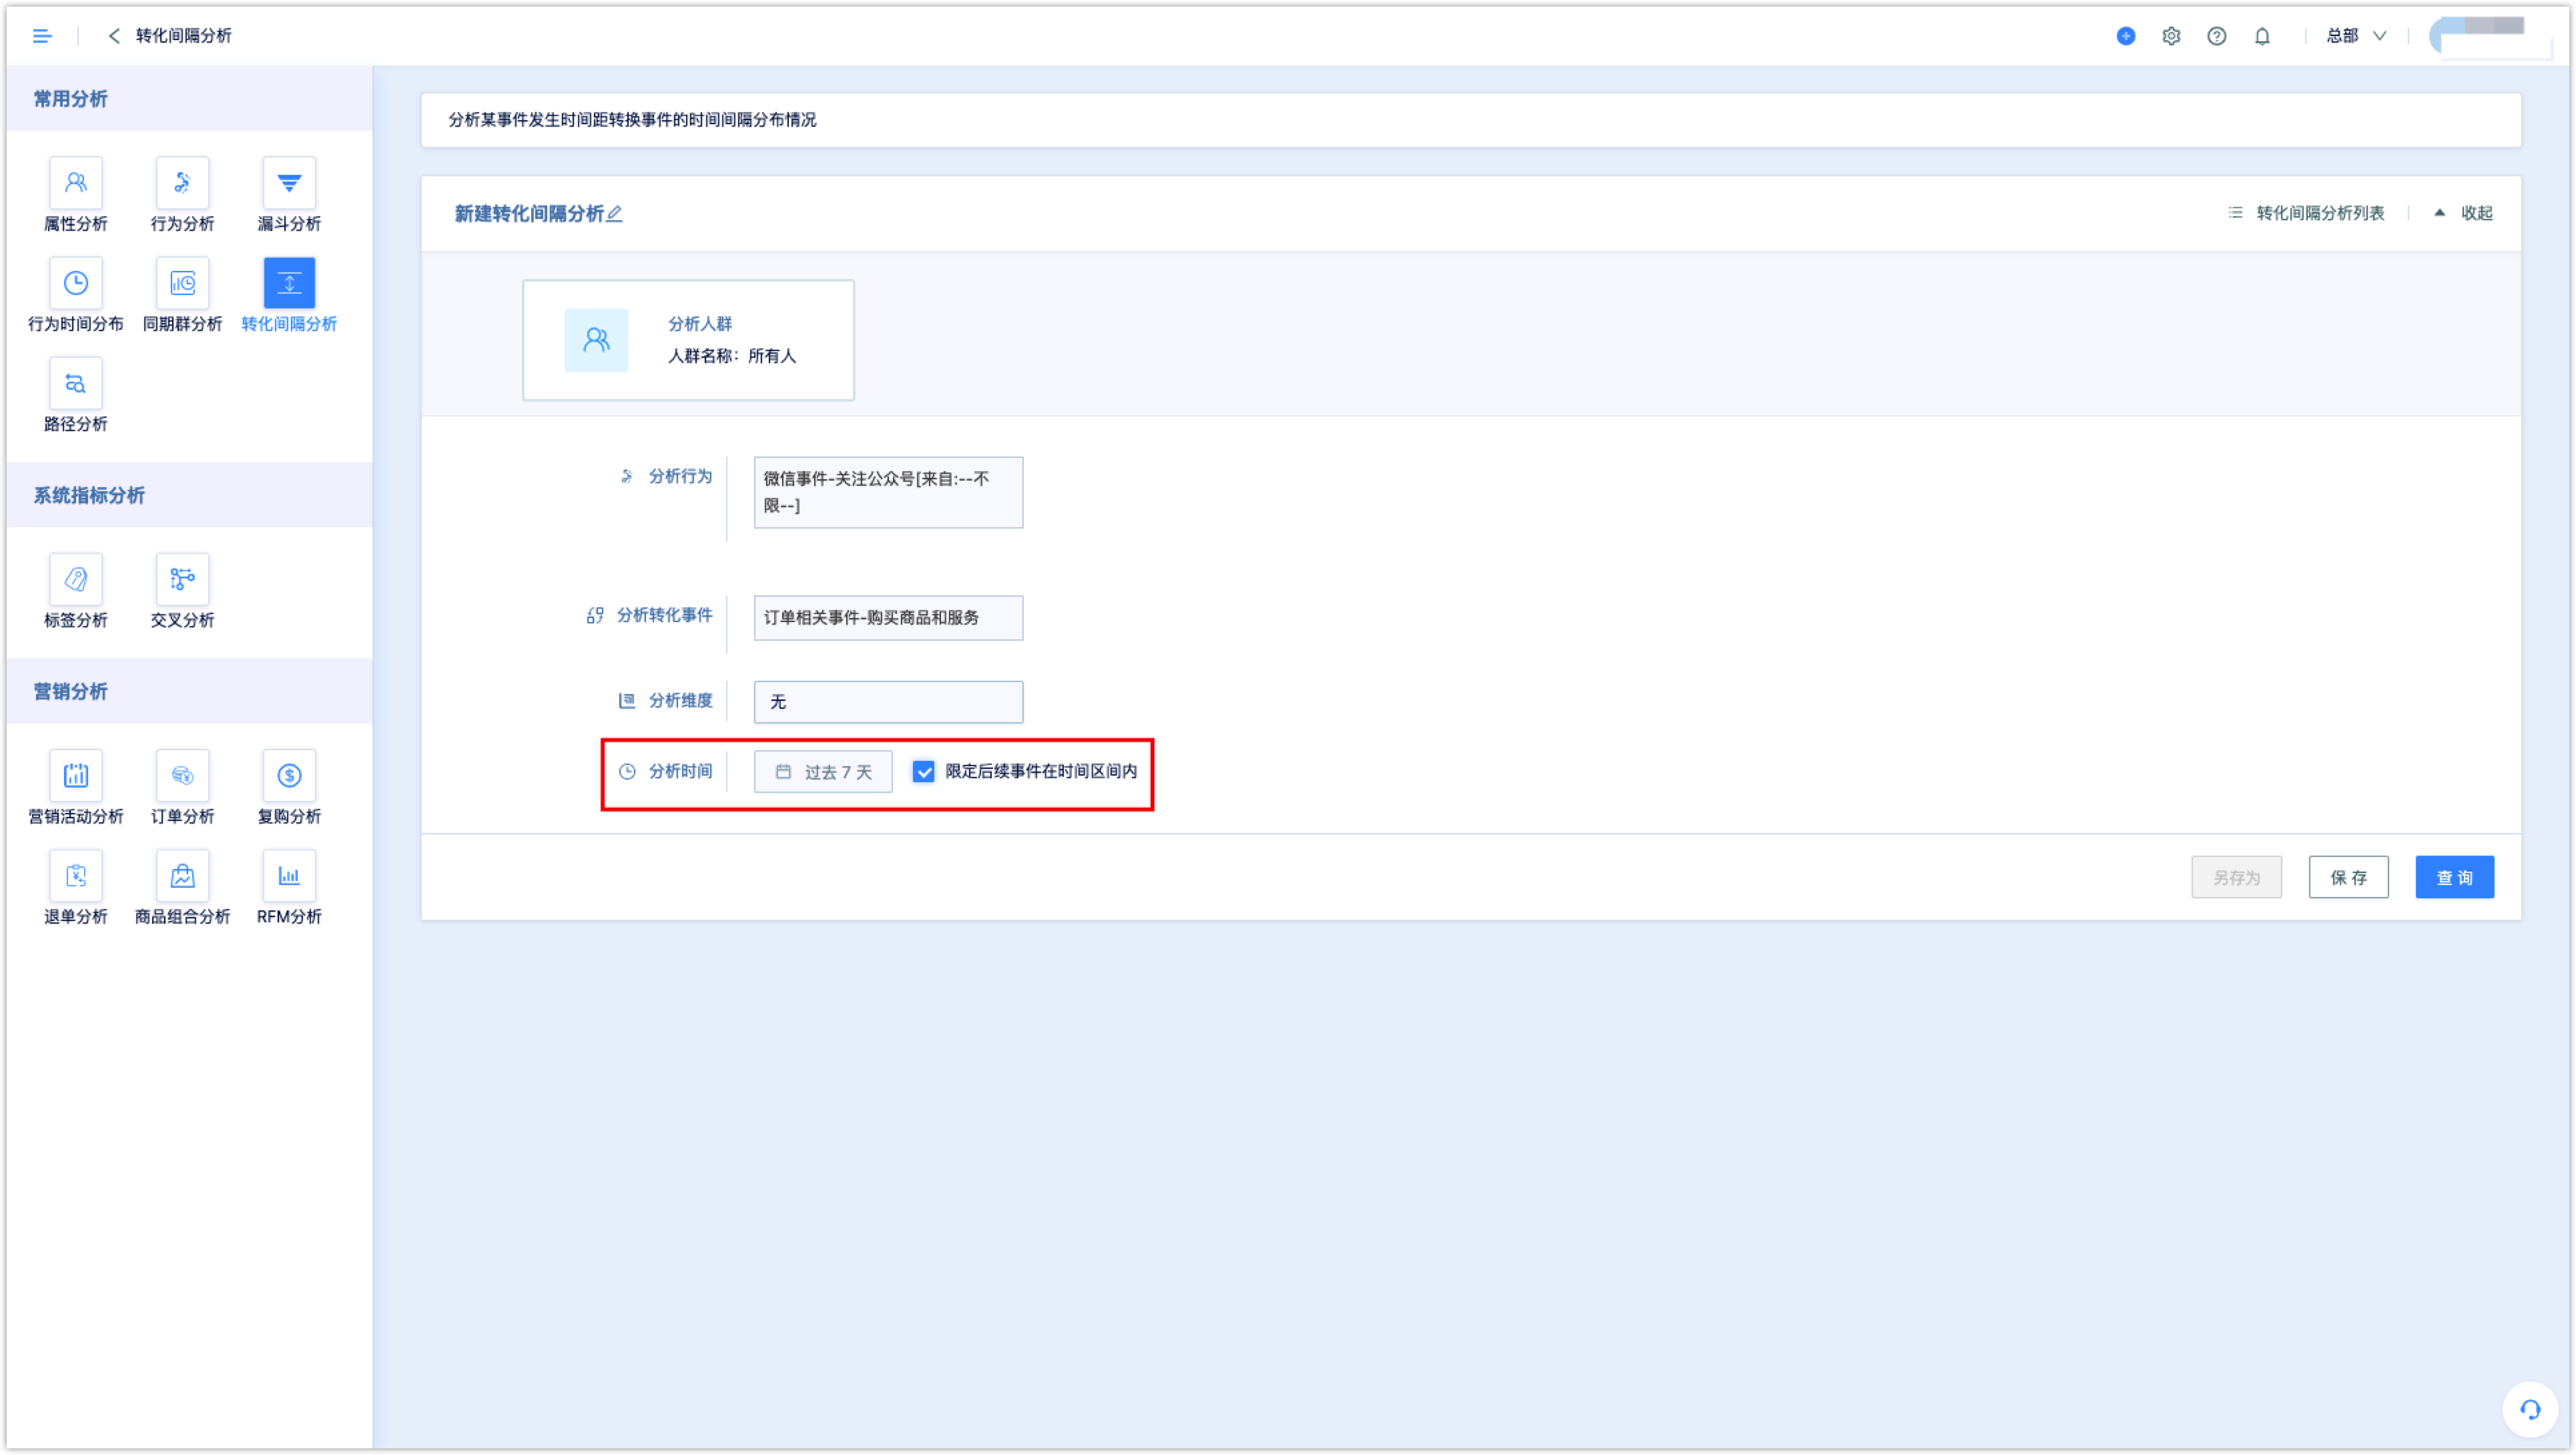Open 行为分析 tool icon
2576x1455 pixels.
[x=182, y=182]
